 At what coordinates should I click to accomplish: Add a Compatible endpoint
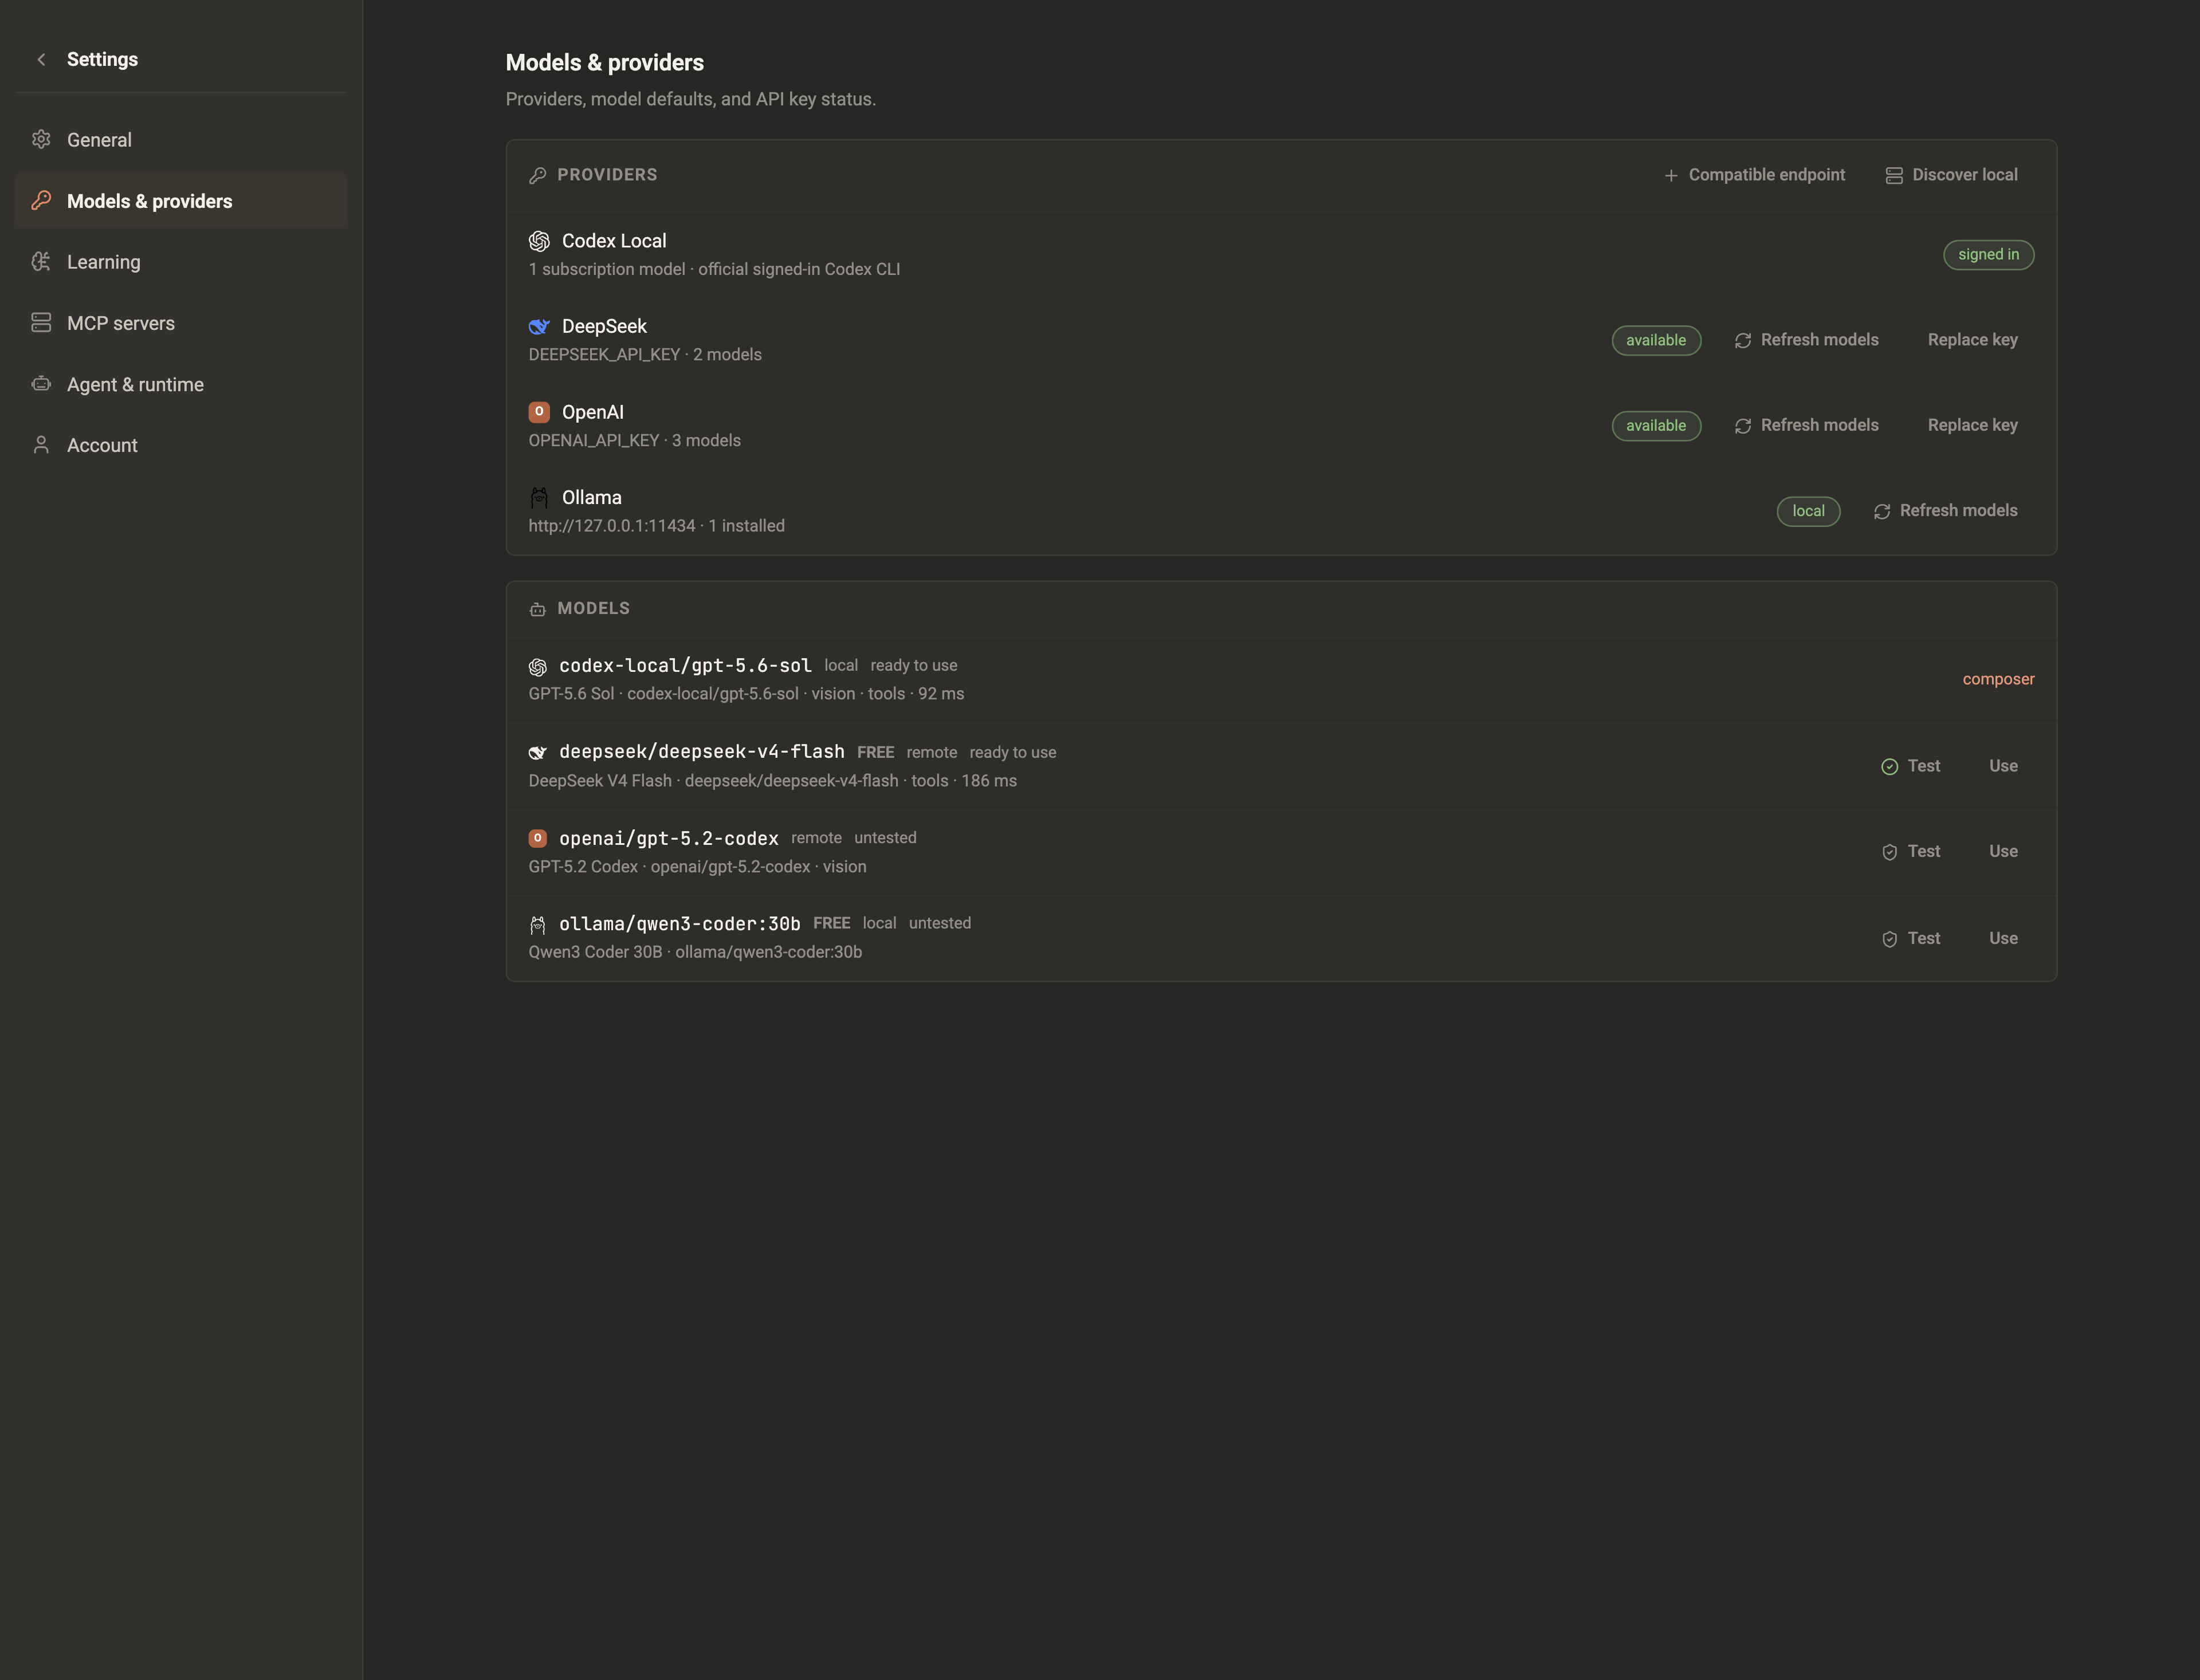click(1754, 175)
